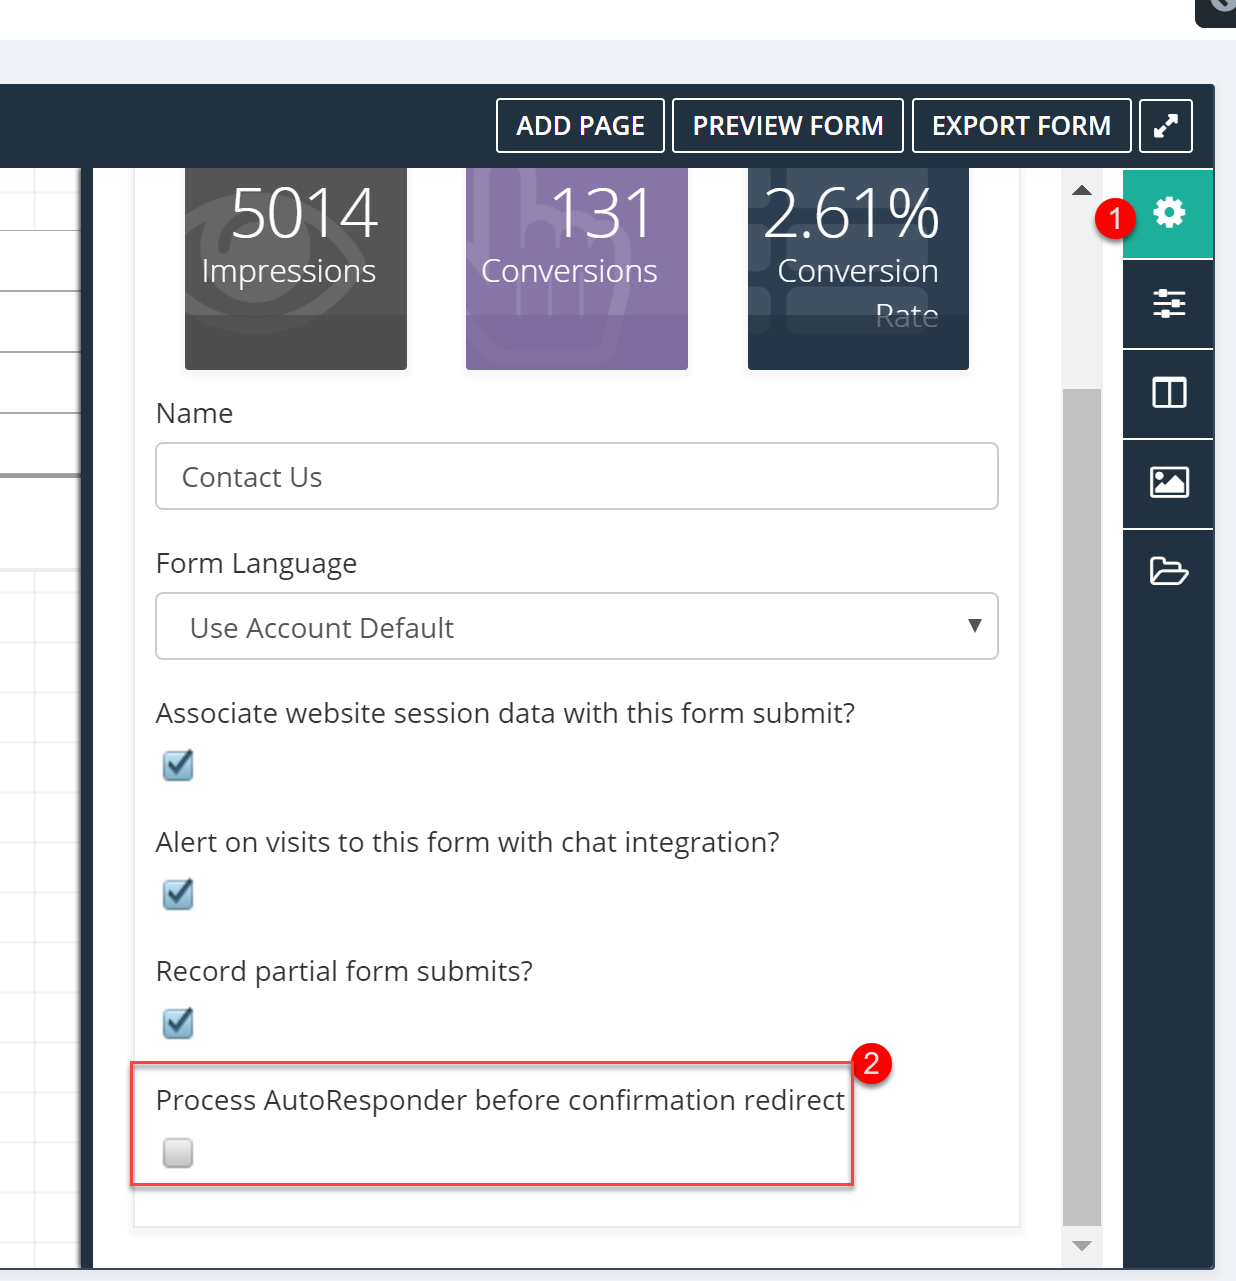
Task: Uncheck Associate website session data checkbox
Action: click(178, 765)
